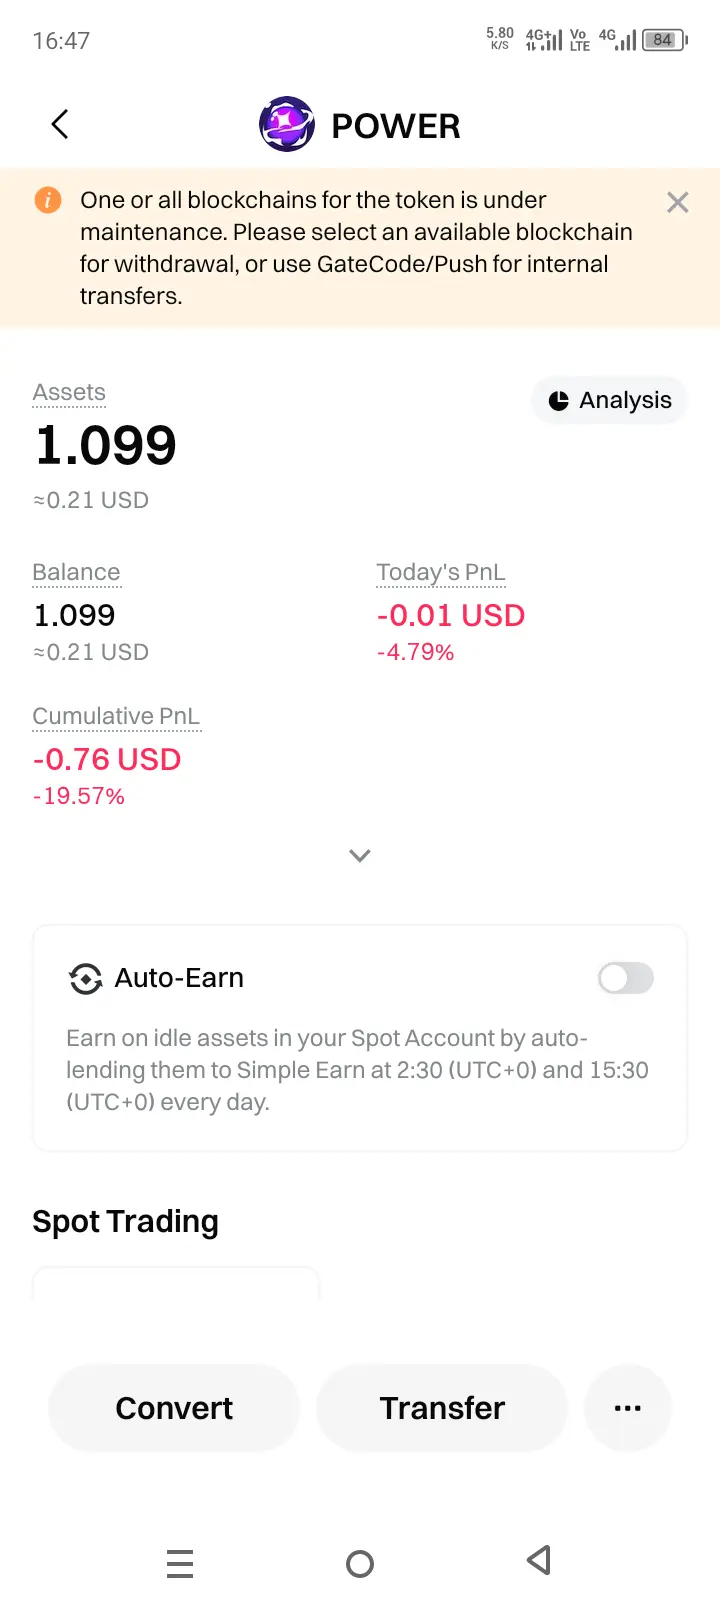Open the three-dots more options button
Screen dimensions: 720x1612
pos(627,1408)
